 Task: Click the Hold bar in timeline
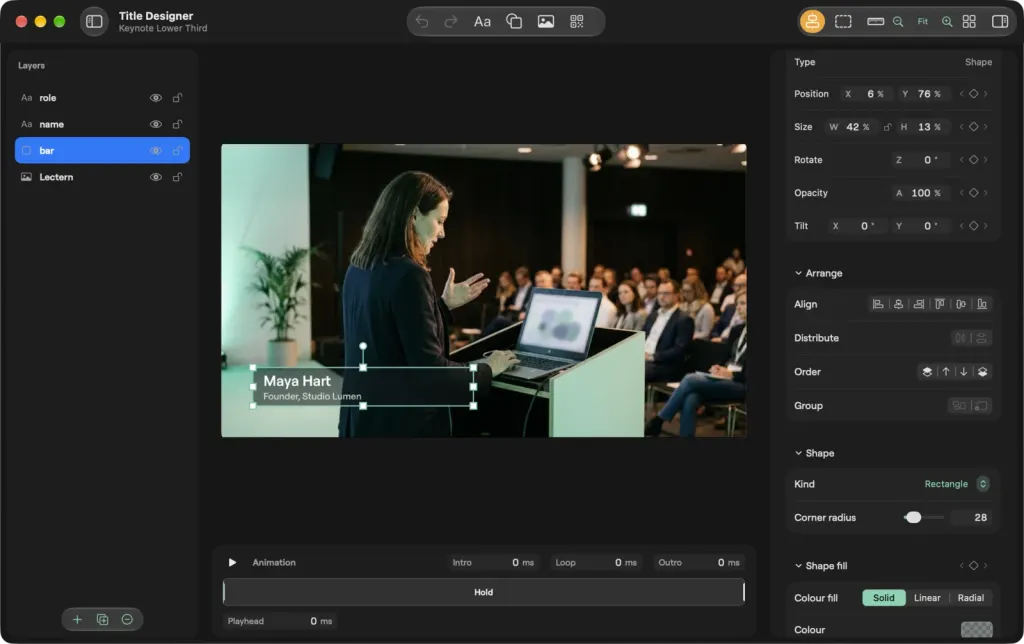click(x=483, y=592)
